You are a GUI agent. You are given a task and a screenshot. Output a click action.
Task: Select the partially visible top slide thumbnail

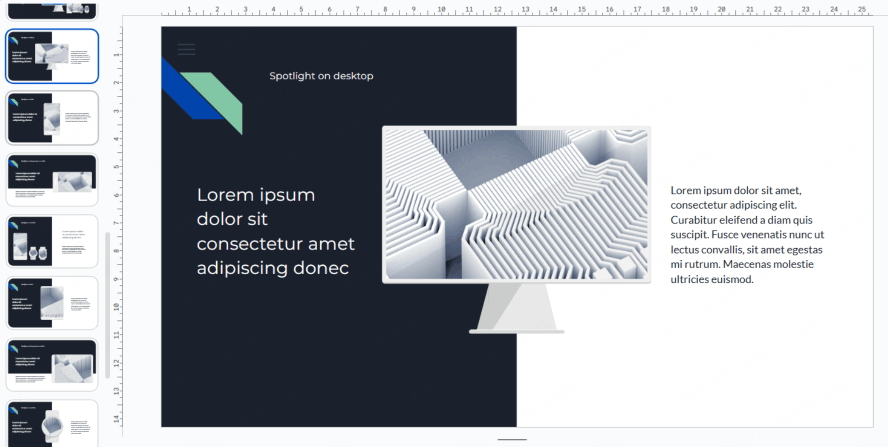point(52,8)
